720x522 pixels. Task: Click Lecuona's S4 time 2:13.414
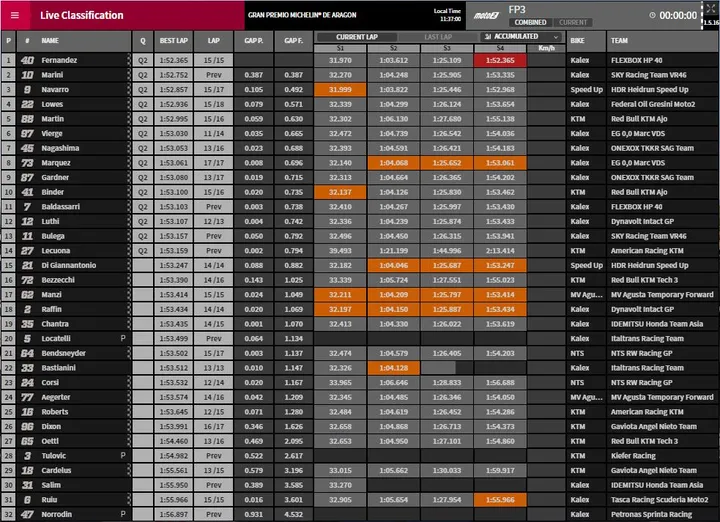[x=500, y=251]
